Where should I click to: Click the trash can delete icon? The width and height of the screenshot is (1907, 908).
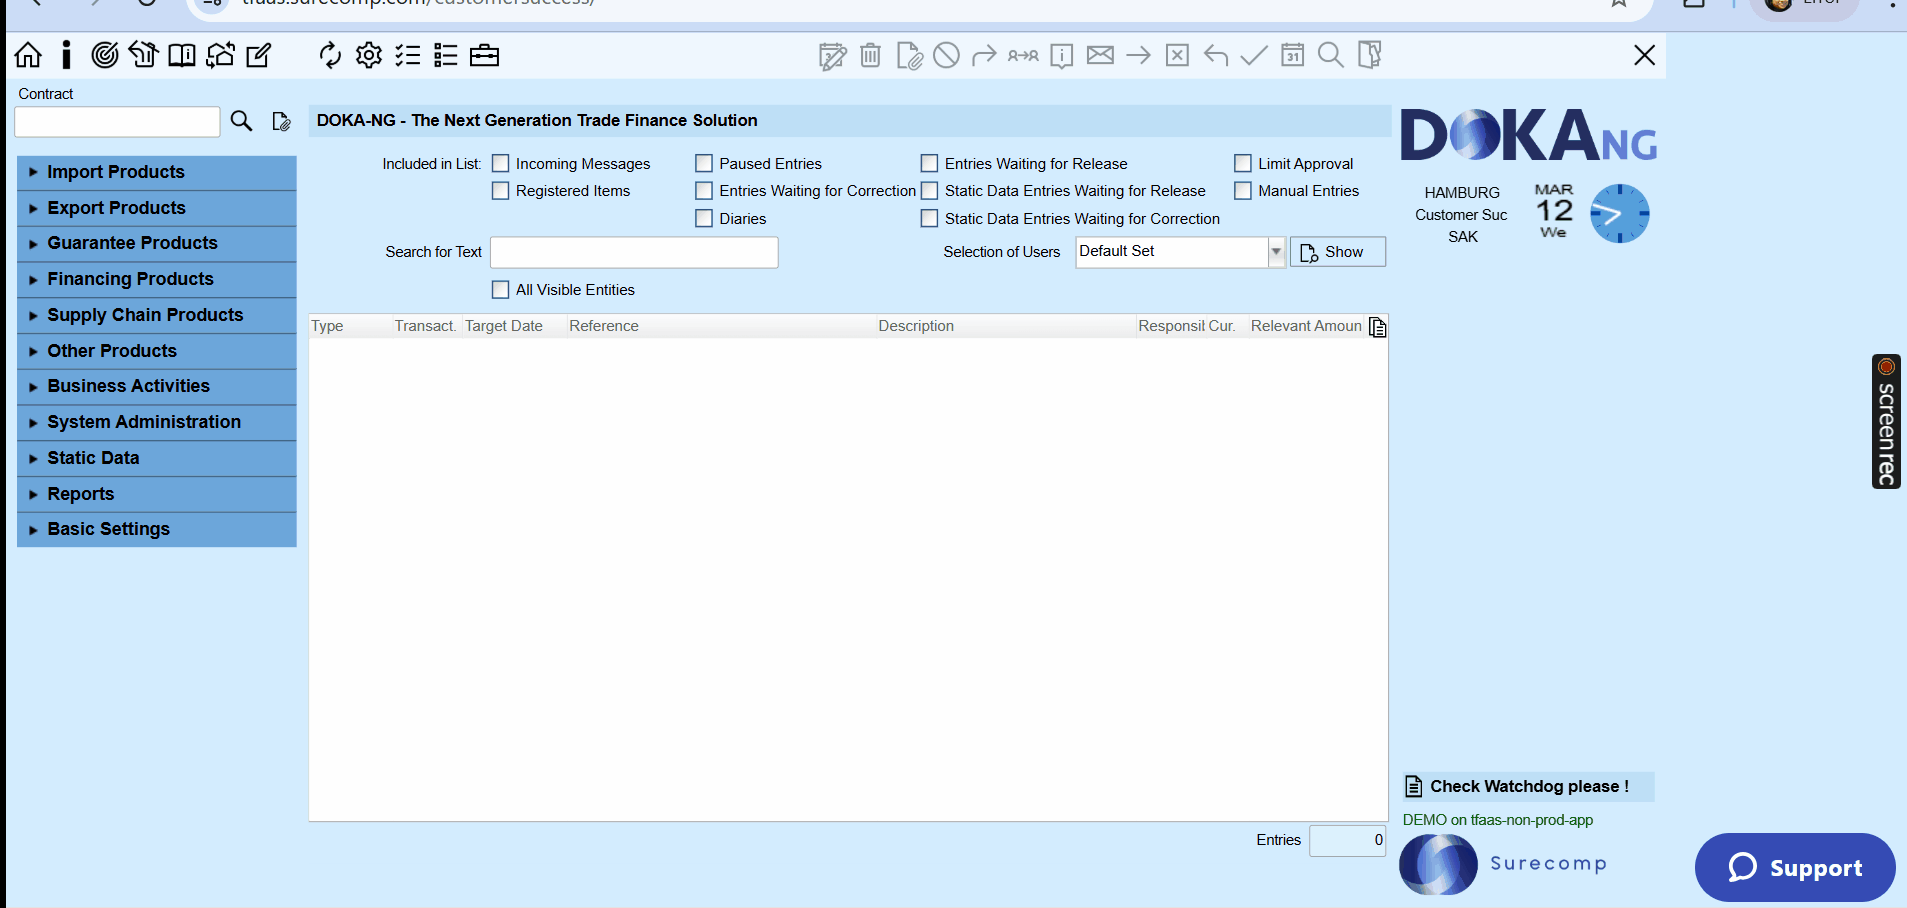coord(871,55)
